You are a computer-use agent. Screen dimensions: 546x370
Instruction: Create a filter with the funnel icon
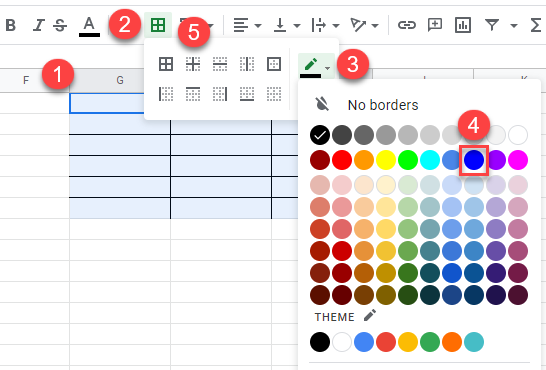point(492,25)
